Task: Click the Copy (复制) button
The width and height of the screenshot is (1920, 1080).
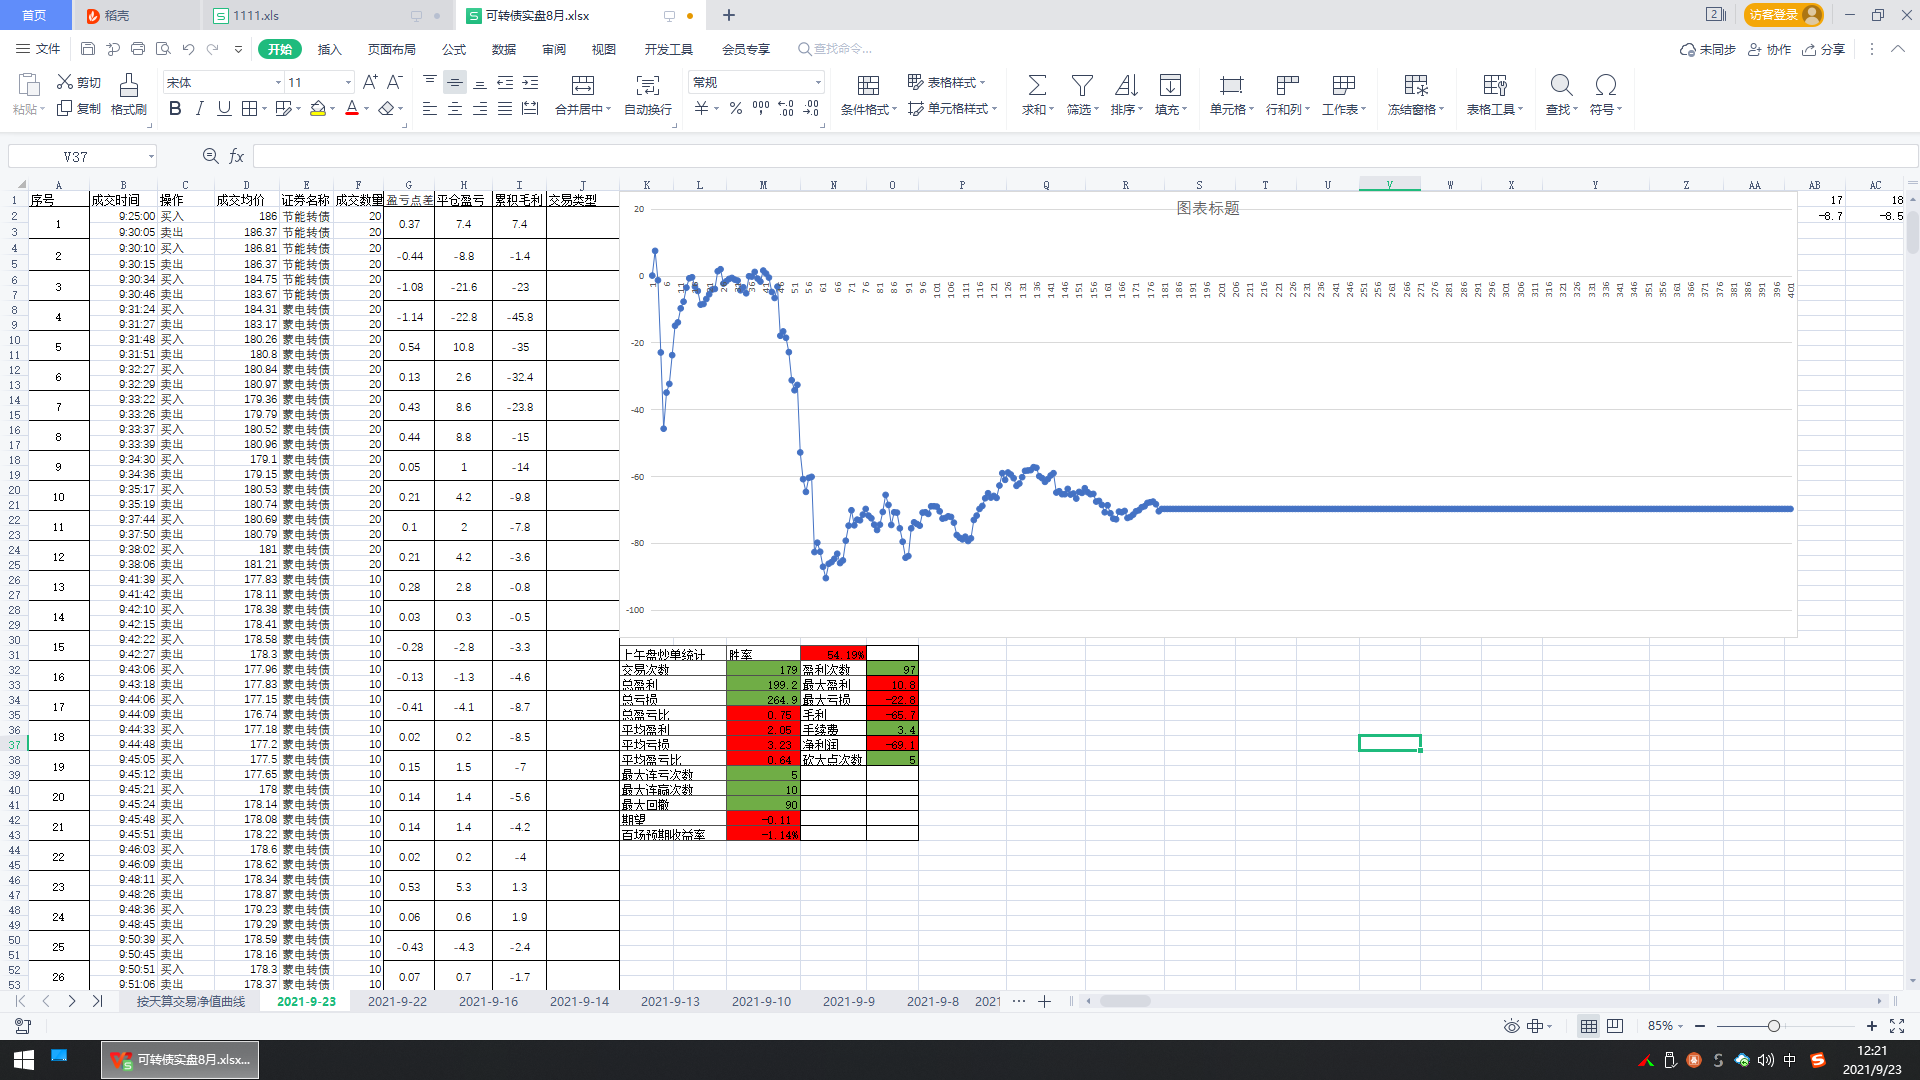Action: [x=79, y=108]
